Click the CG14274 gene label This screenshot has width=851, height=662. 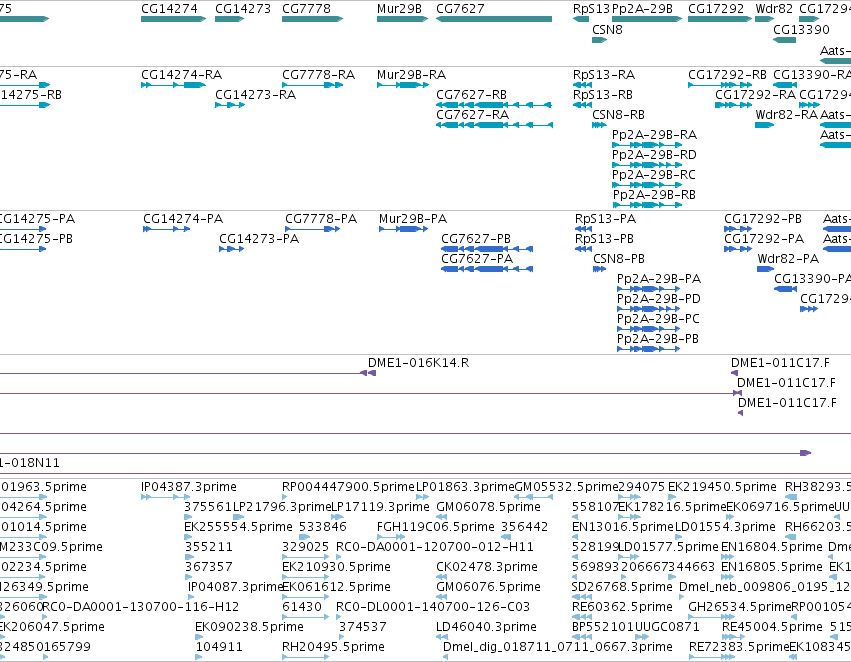pos(169,9)
